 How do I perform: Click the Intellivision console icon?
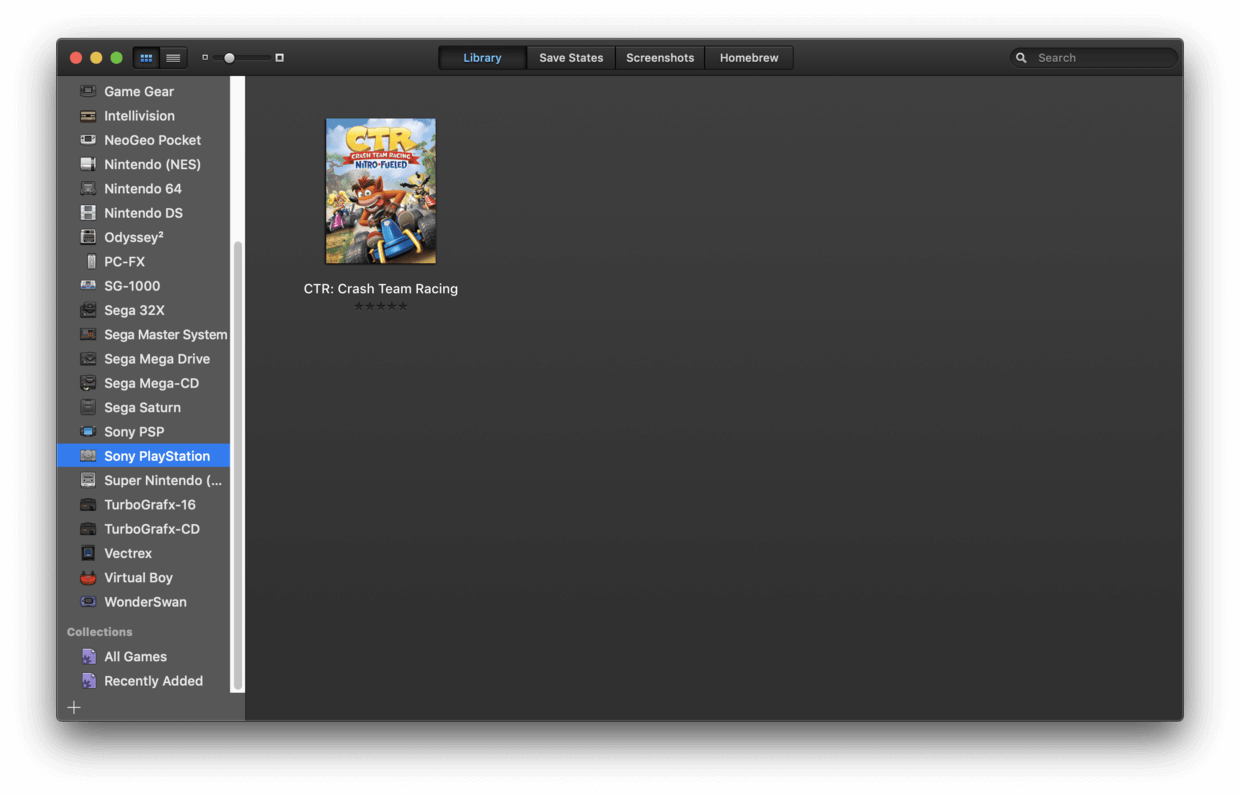click(x=88, y=116)
